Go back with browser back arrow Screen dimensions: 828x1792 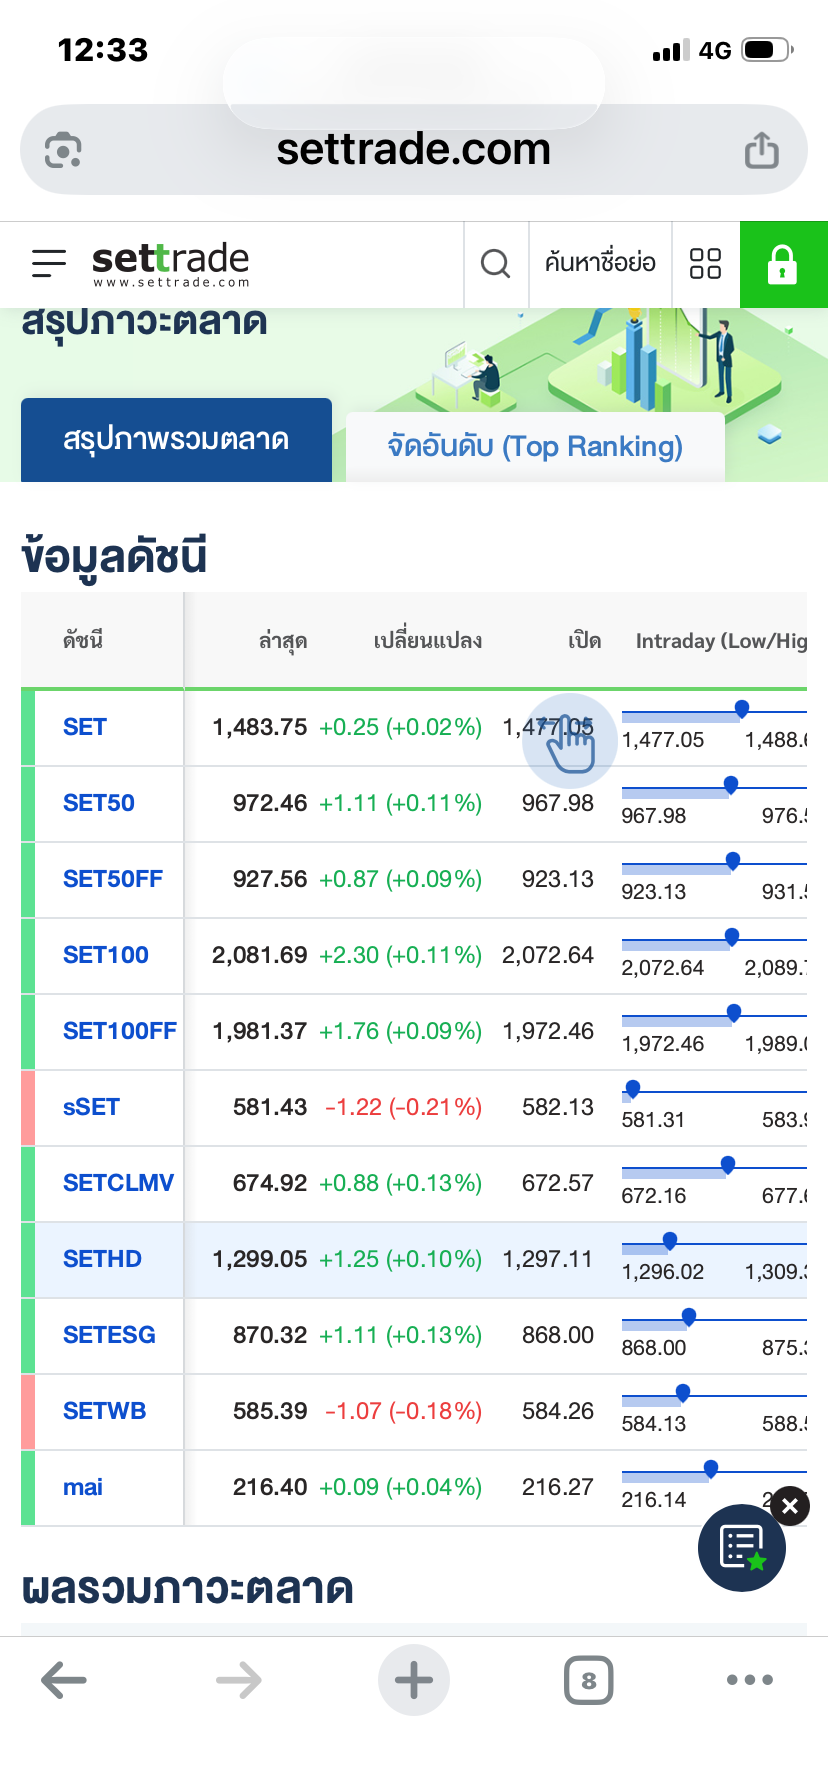tap(64, 1680)
